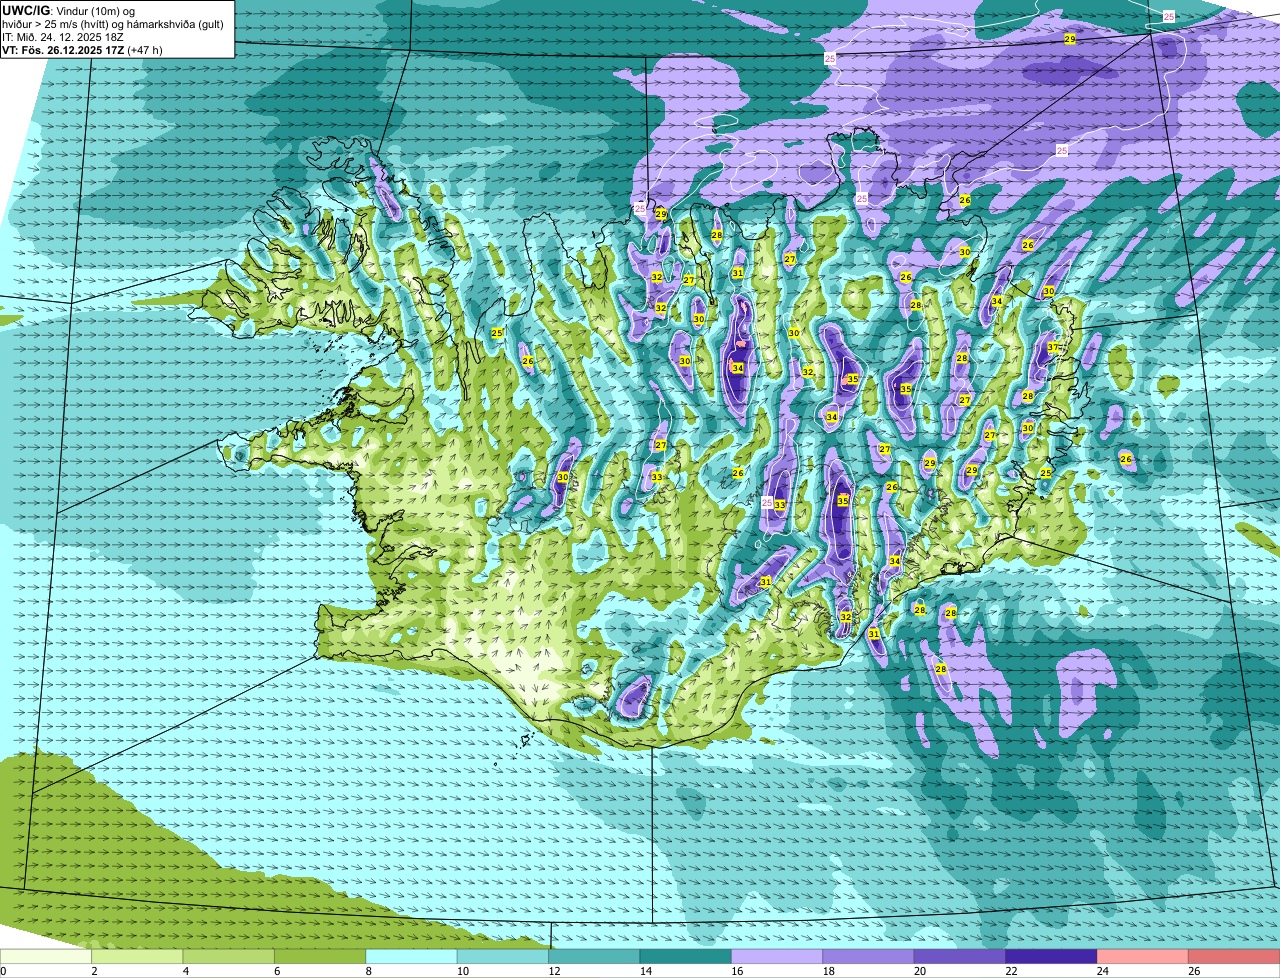The image size is (1280, 978).
Task: Click the 18–20 m/s purple legend block
Action: click(868, 957)
